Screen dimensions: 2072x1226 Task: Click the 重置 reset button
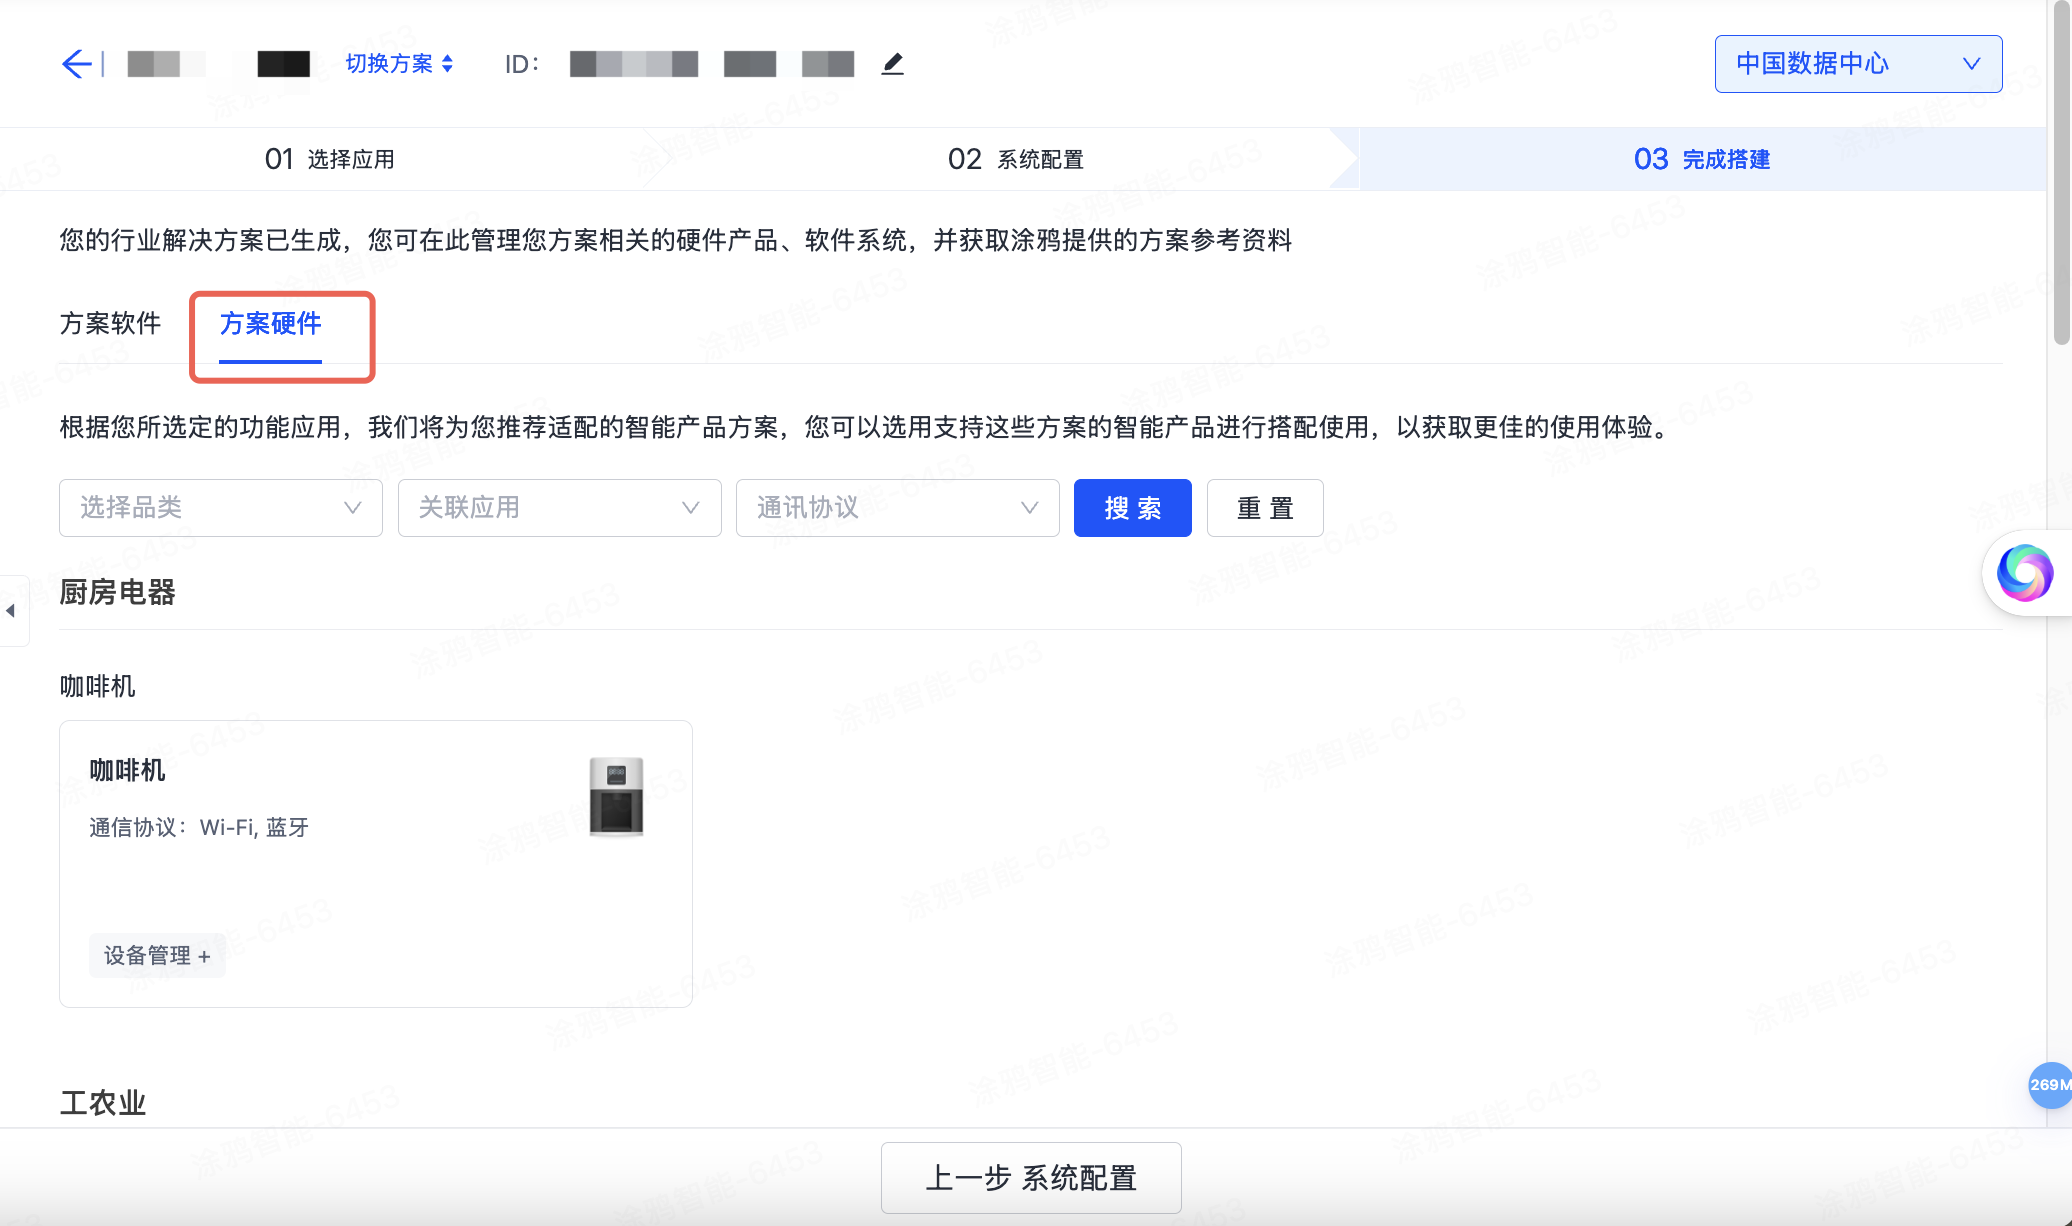(1264, 508)
